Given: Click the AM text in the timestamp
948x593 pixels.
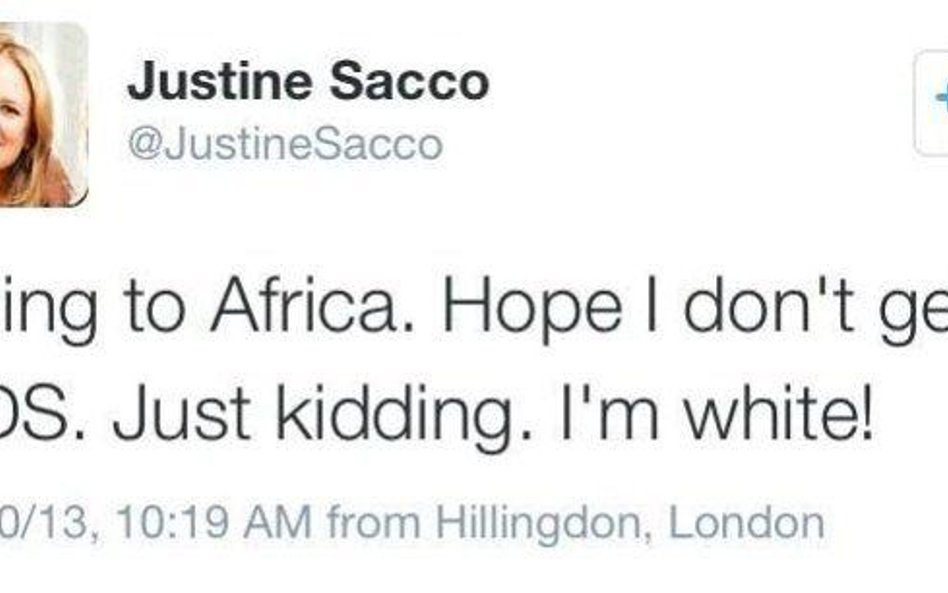Looking at the screenshot, I should pos(278,522).
